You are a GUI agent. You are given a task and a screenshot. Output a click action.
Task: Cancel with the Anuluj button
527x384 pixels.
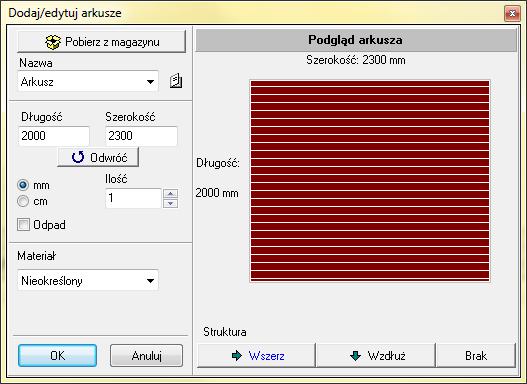(147, 355)
